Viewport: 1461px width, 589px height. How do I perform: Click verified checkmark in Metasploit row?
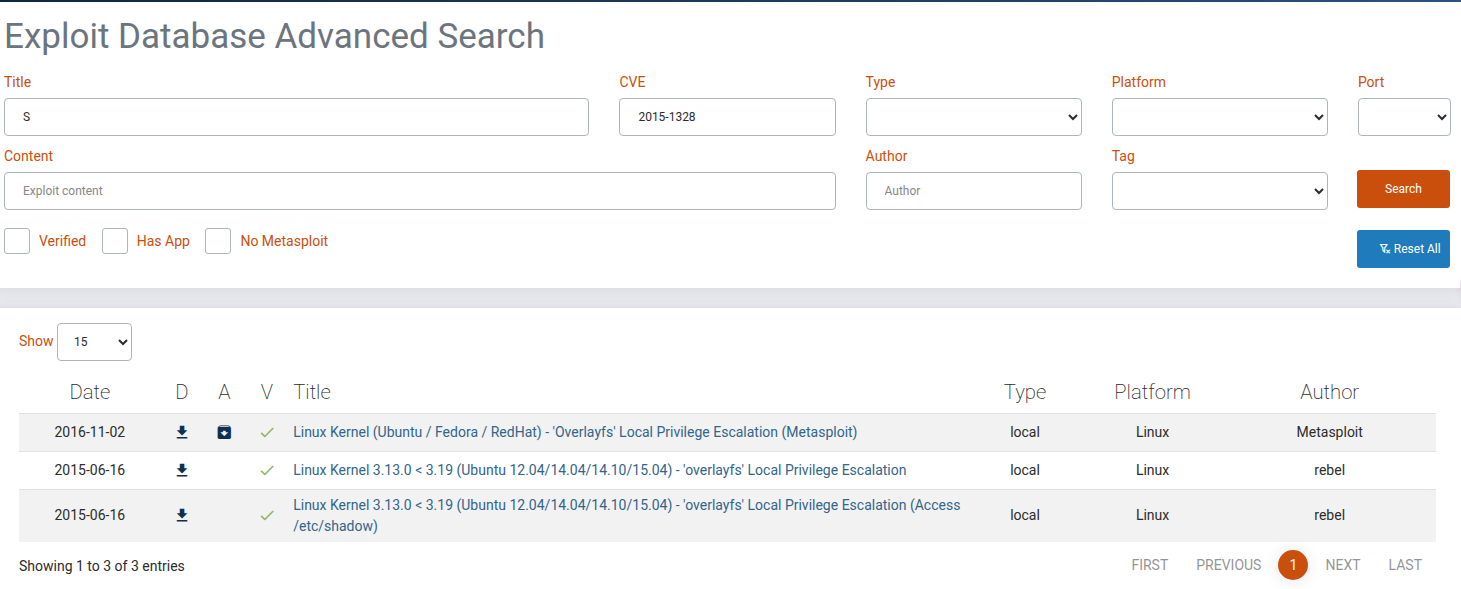click(267, 432)
